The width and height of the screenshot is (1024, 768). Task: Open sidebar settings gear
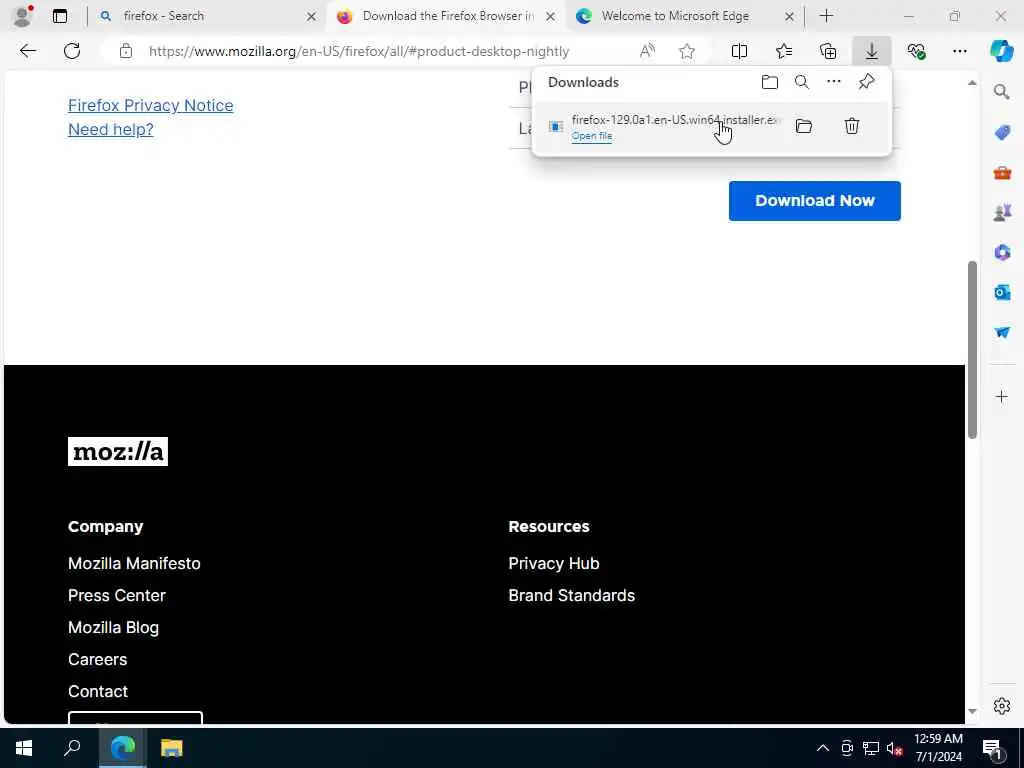click(1002, 706)
